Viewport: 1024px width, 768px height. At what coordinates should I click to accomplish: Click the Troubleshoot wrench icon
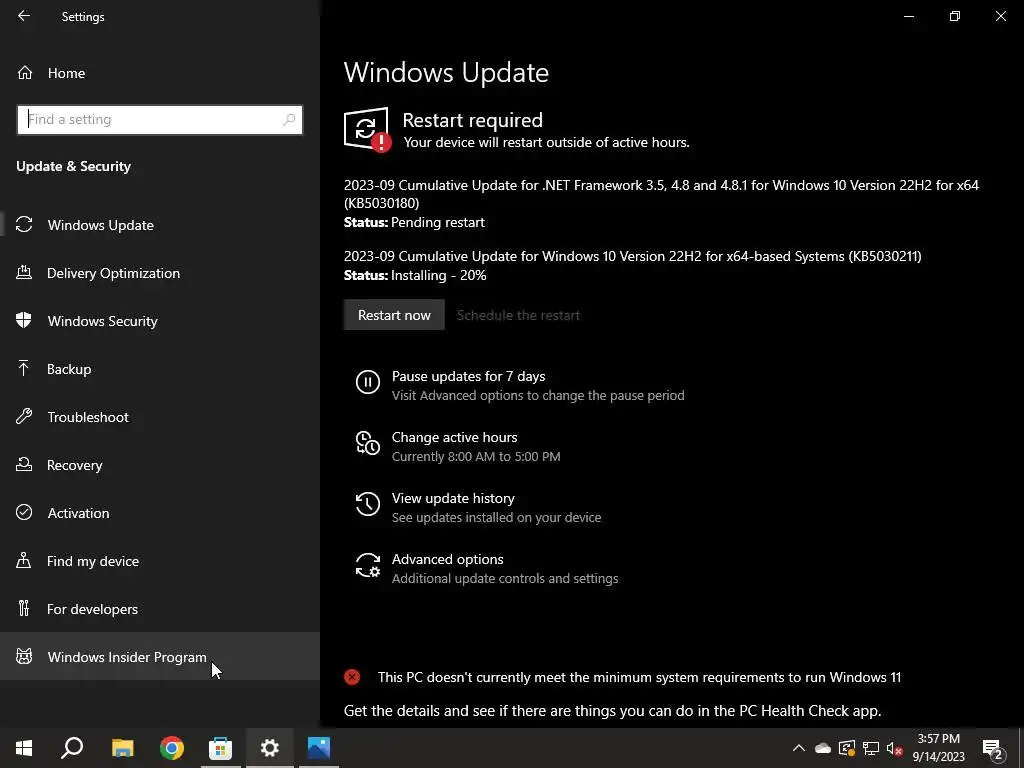point(24,417)
